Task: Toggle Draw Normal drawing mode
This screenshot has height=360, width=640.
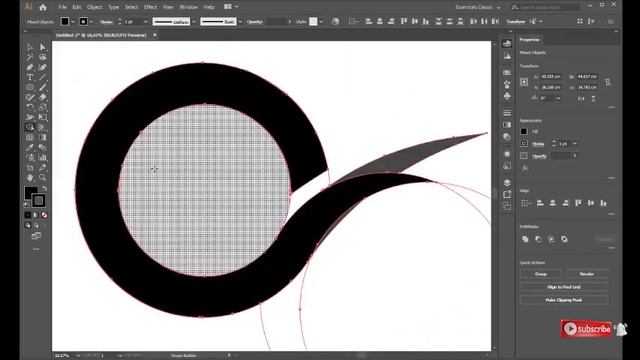Action: (x=28, y=225)
